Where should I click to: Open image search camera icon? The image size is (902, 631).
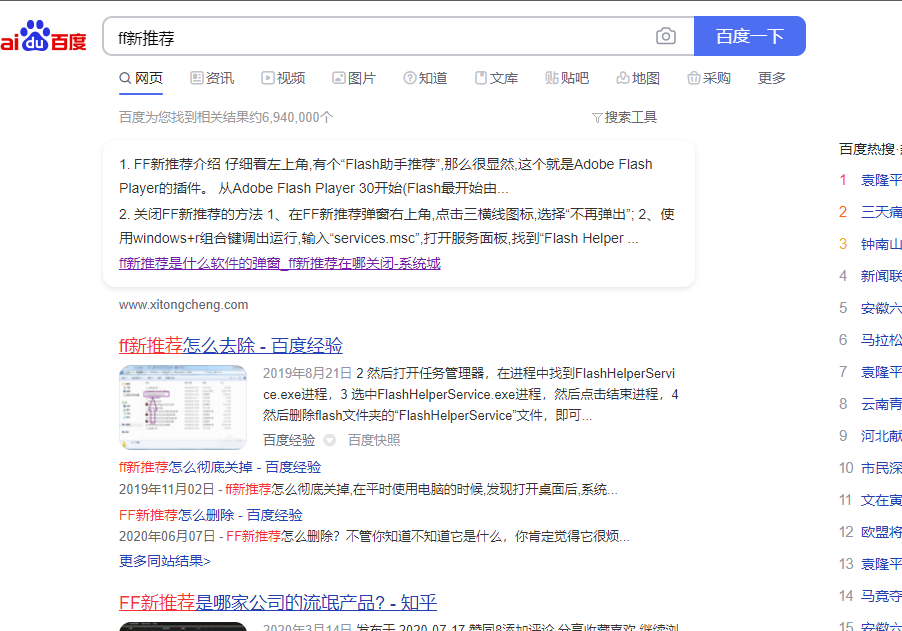tap(666, 36)
